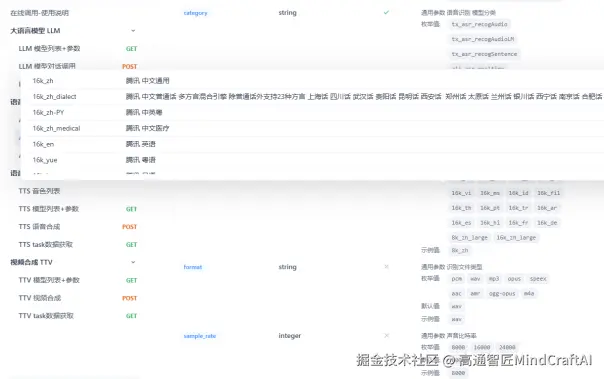The width and height of the screenshot is (604, 379).
Task: Click the category parameter name
Action: click(195, 13)
